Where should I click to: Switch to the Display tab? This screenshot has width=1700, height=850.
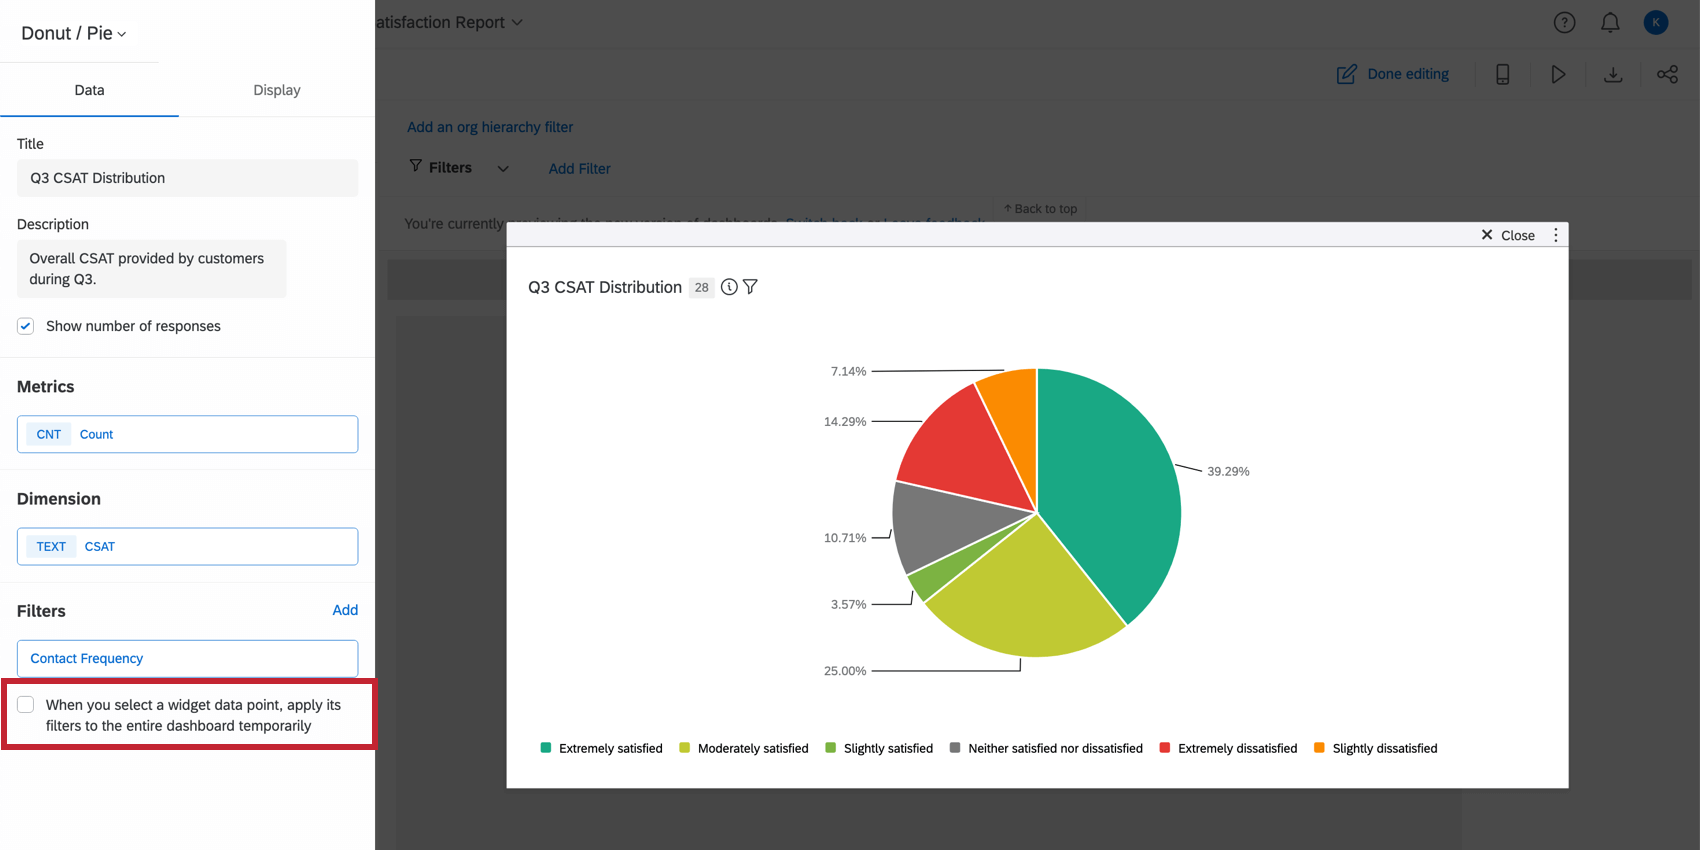click(x=277, y=90)
